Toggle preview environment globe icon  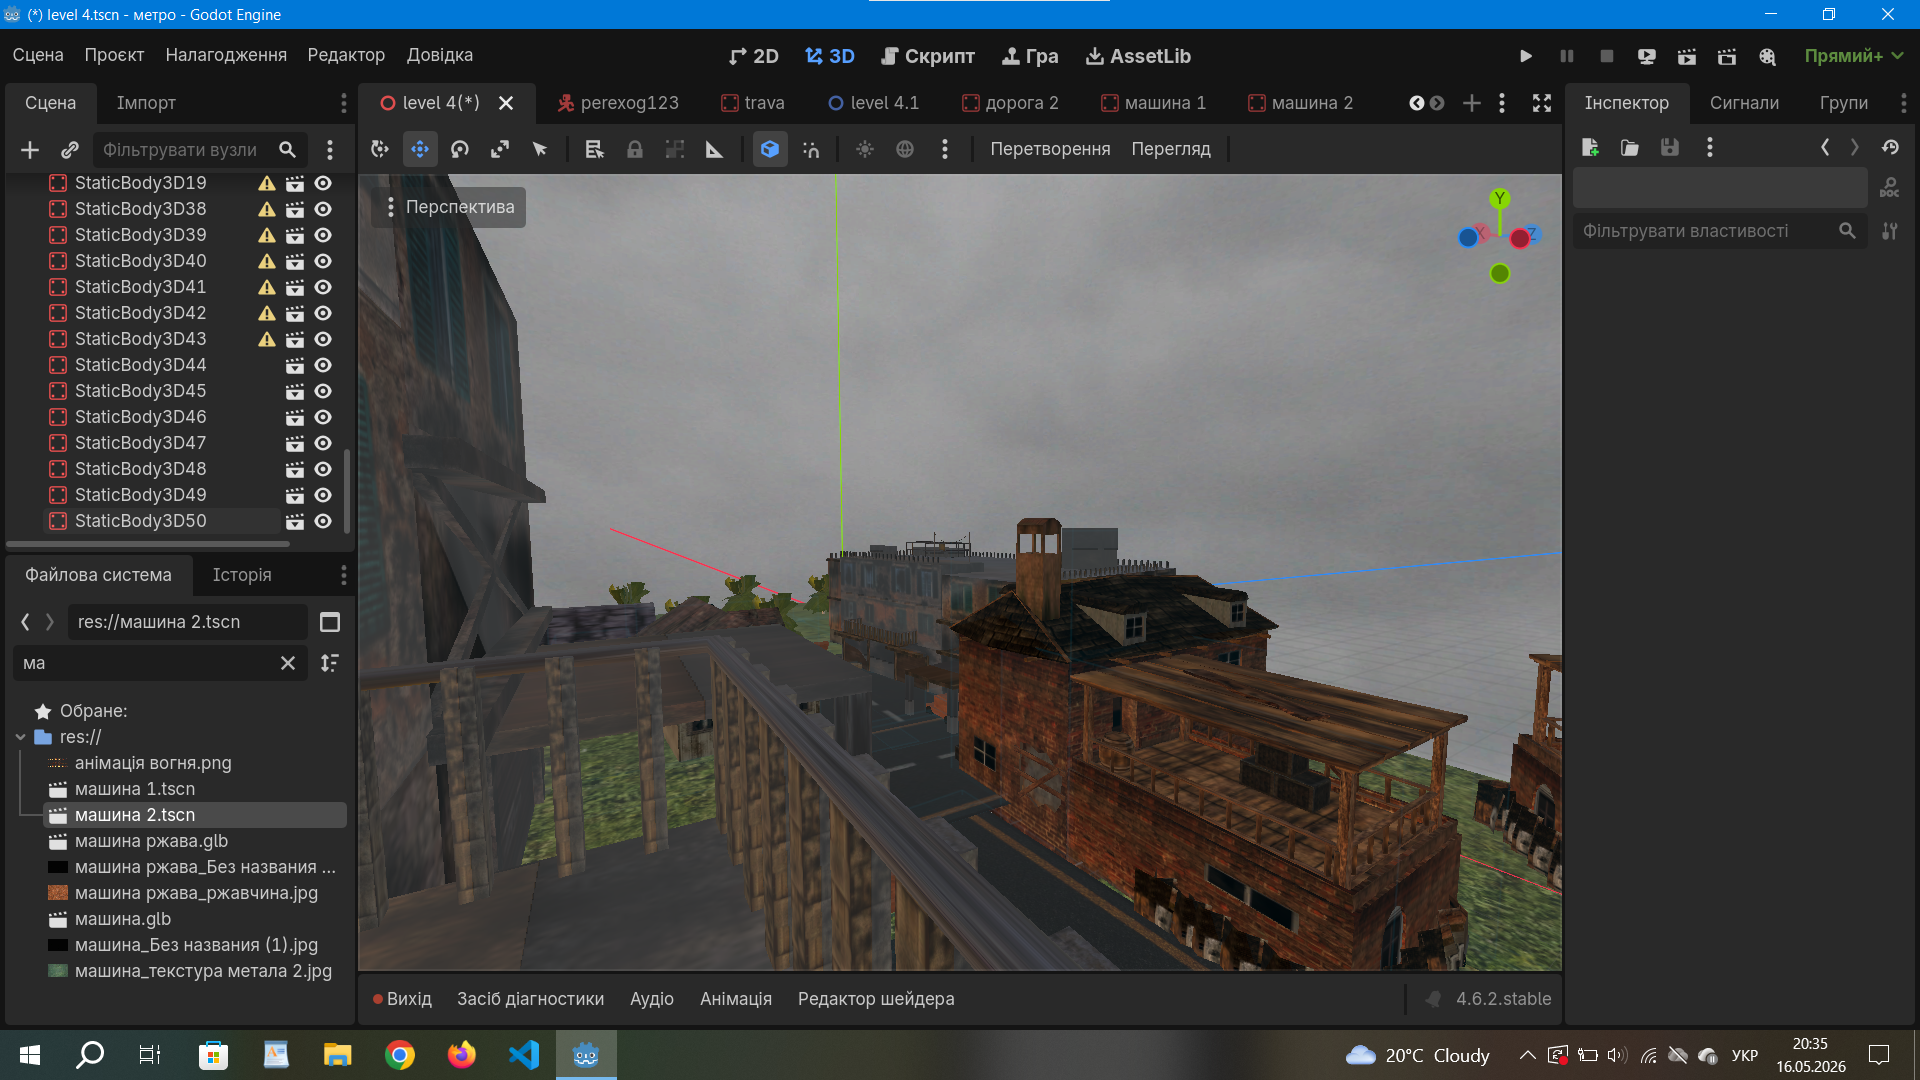[905, 149]
